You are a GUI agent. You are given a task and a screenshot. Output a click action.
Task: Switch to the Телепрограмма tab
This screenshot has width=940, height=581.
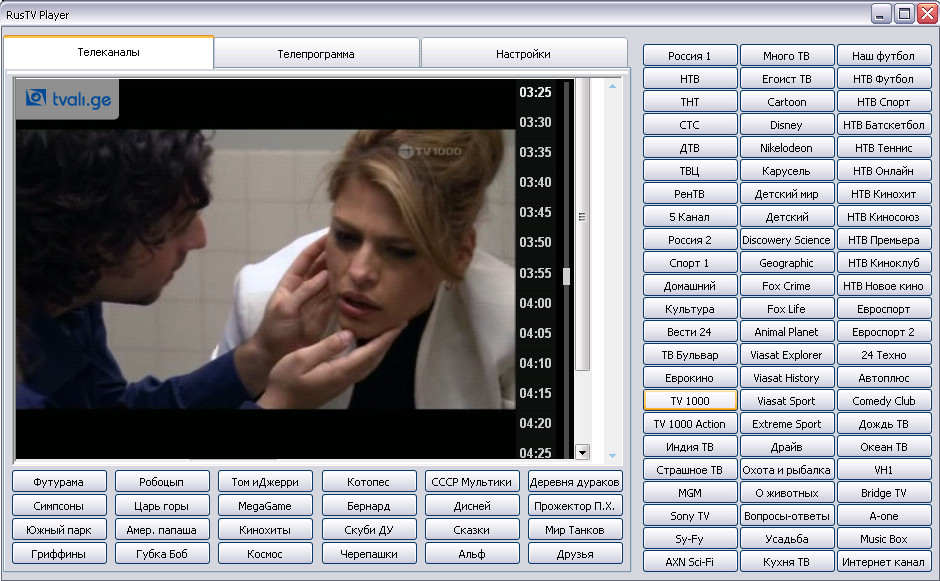pos(316,54)
